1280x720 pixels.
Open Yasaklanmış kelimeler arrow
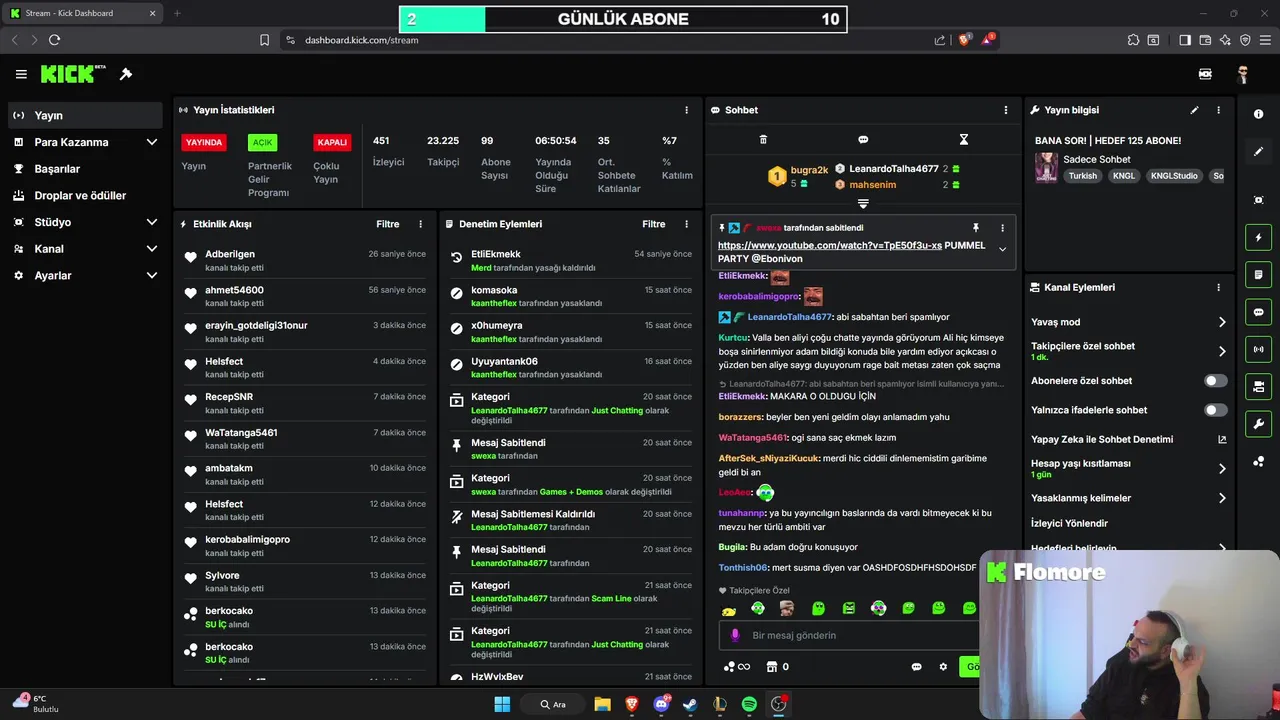coord(1222,498)
